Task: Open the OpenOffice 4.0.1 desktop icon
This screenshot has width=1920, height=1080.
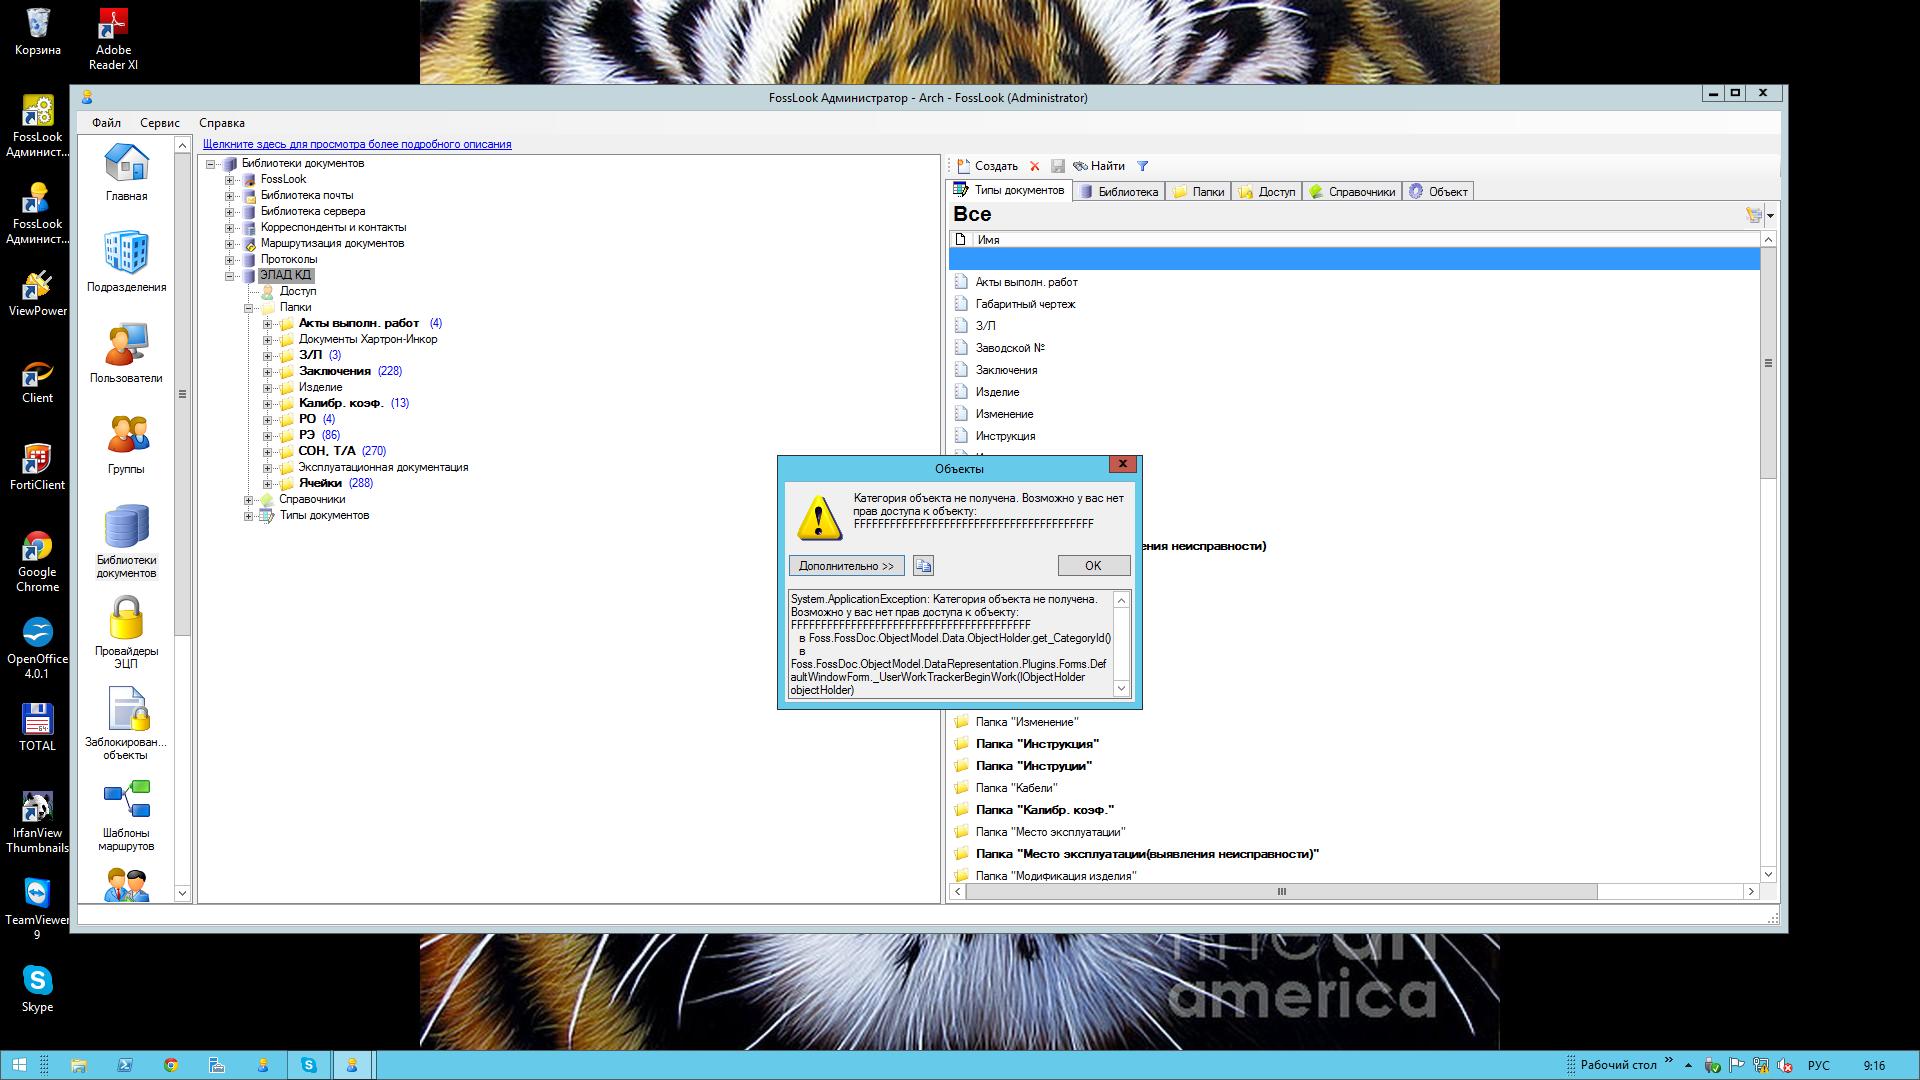Action: point(38,648)
